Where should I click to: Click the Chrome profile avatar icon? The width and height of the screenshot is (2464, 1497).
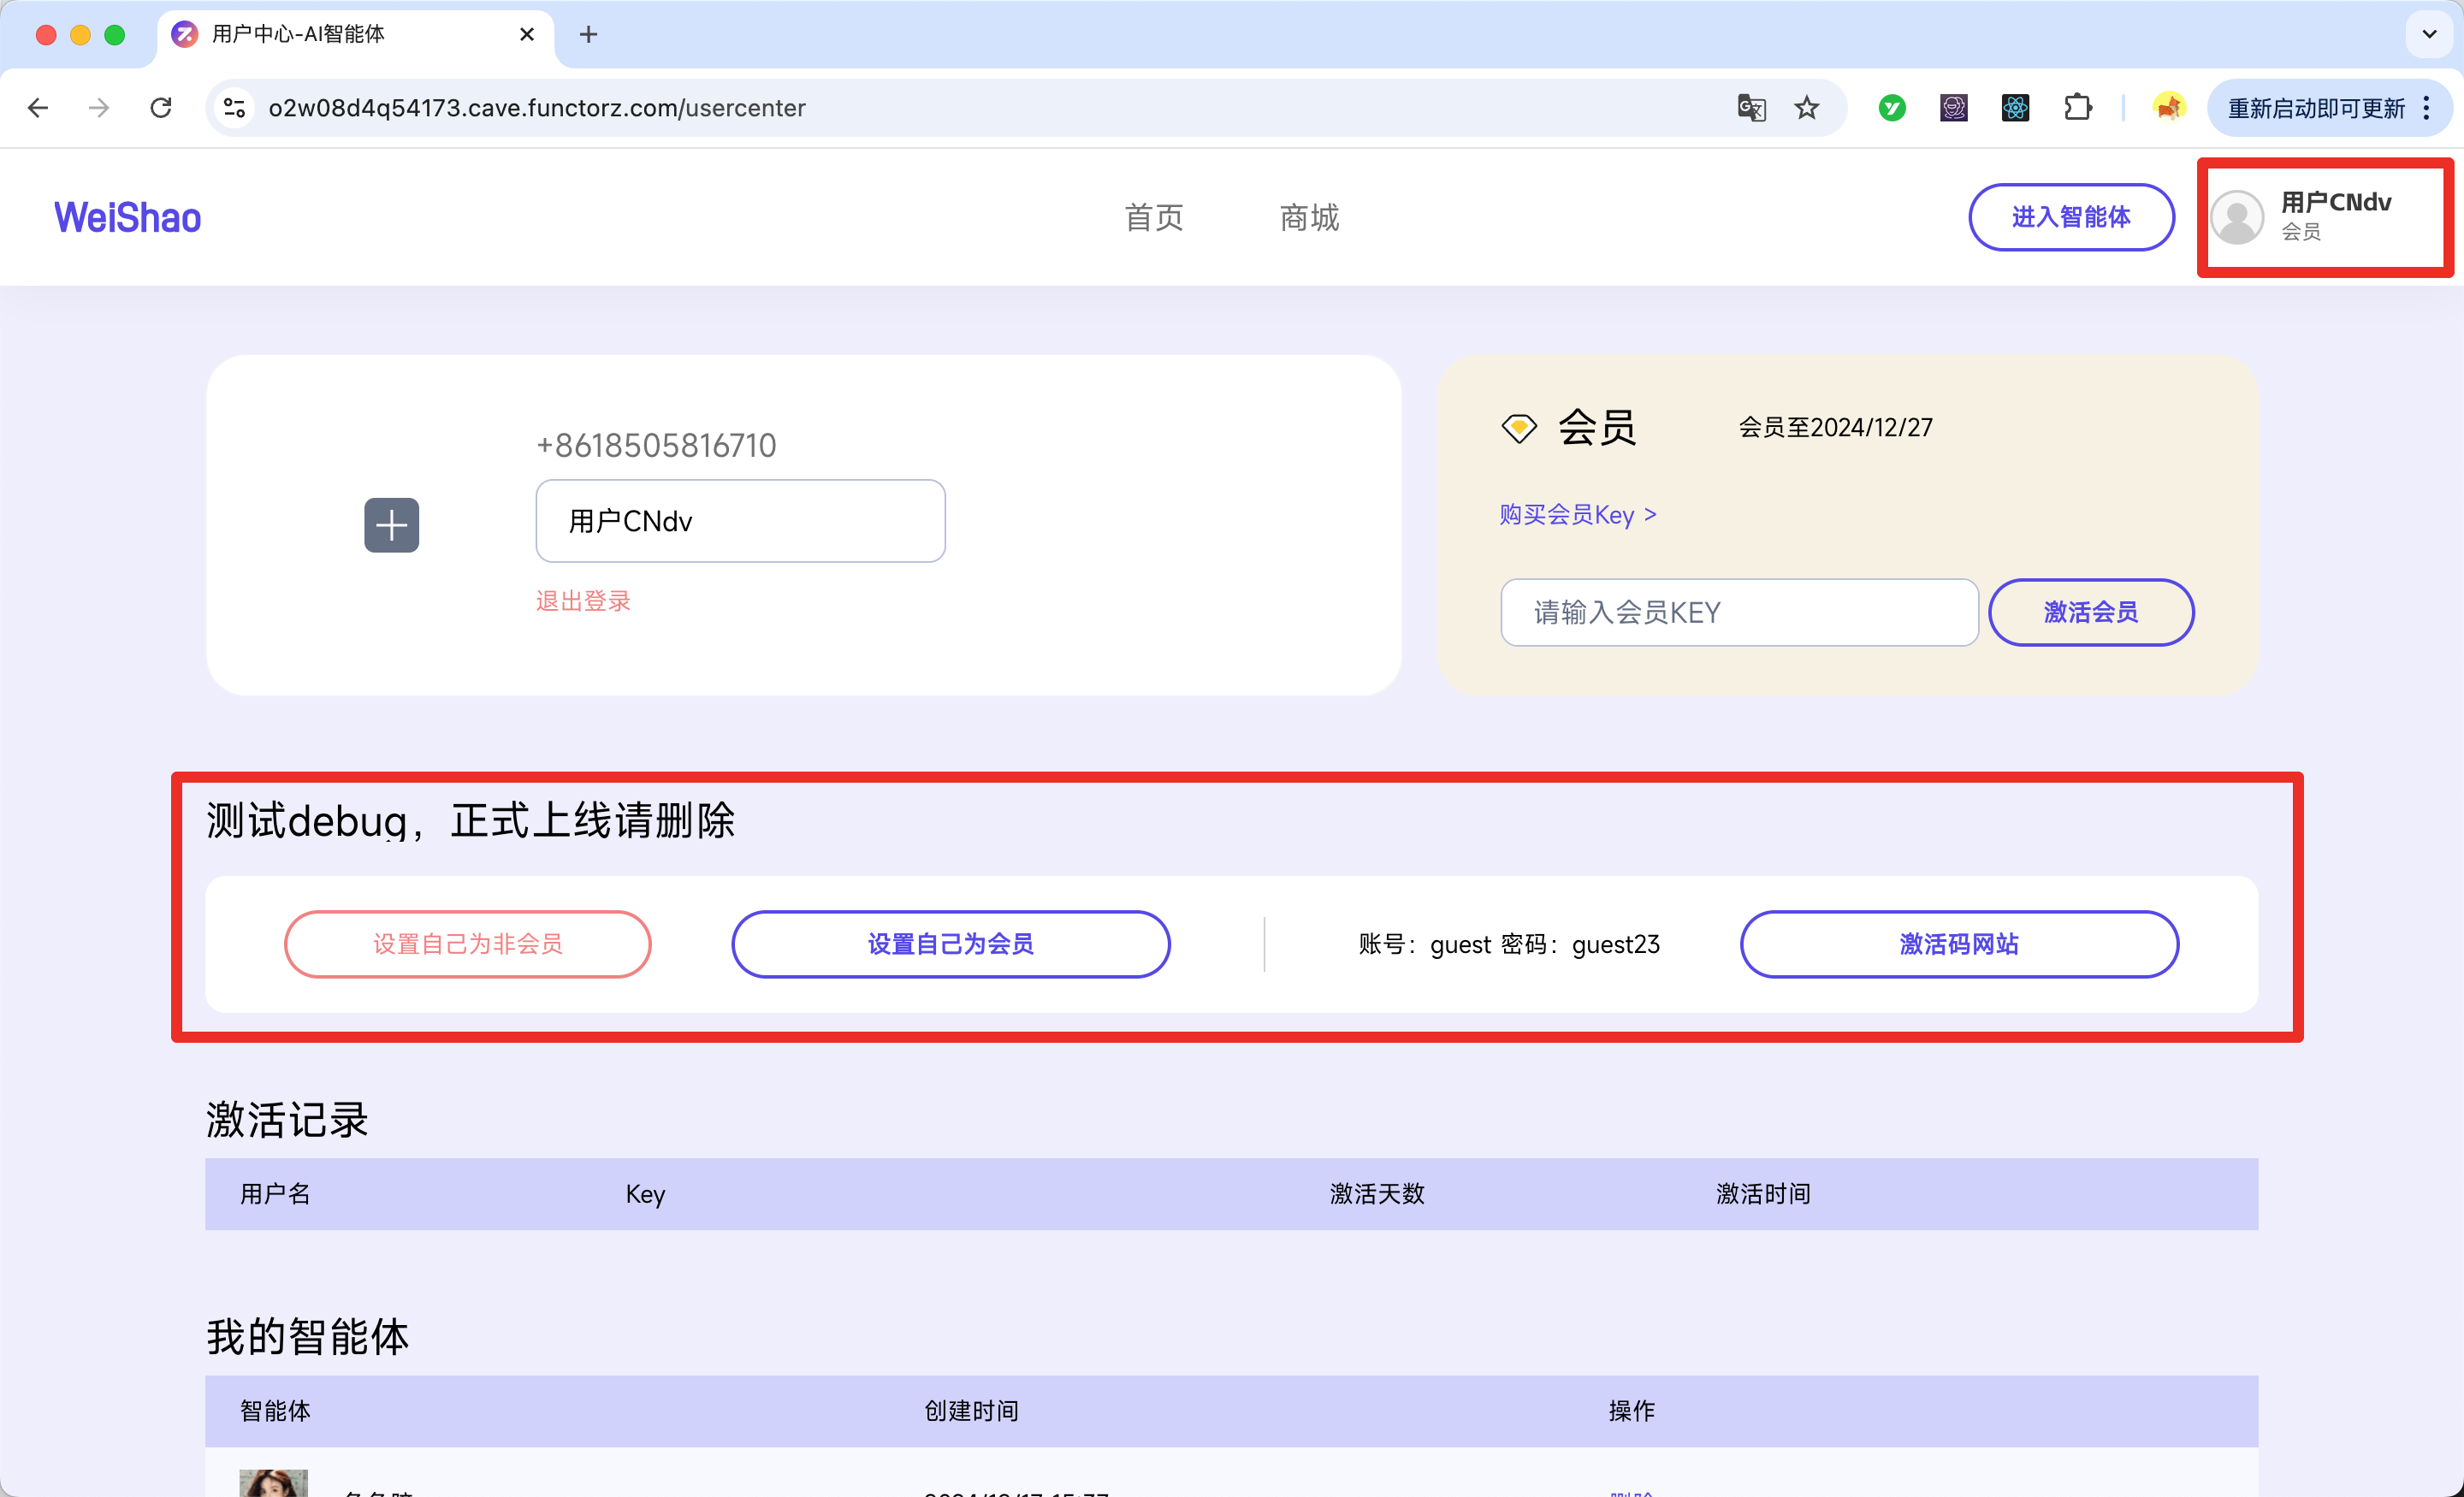[2168, 108]
